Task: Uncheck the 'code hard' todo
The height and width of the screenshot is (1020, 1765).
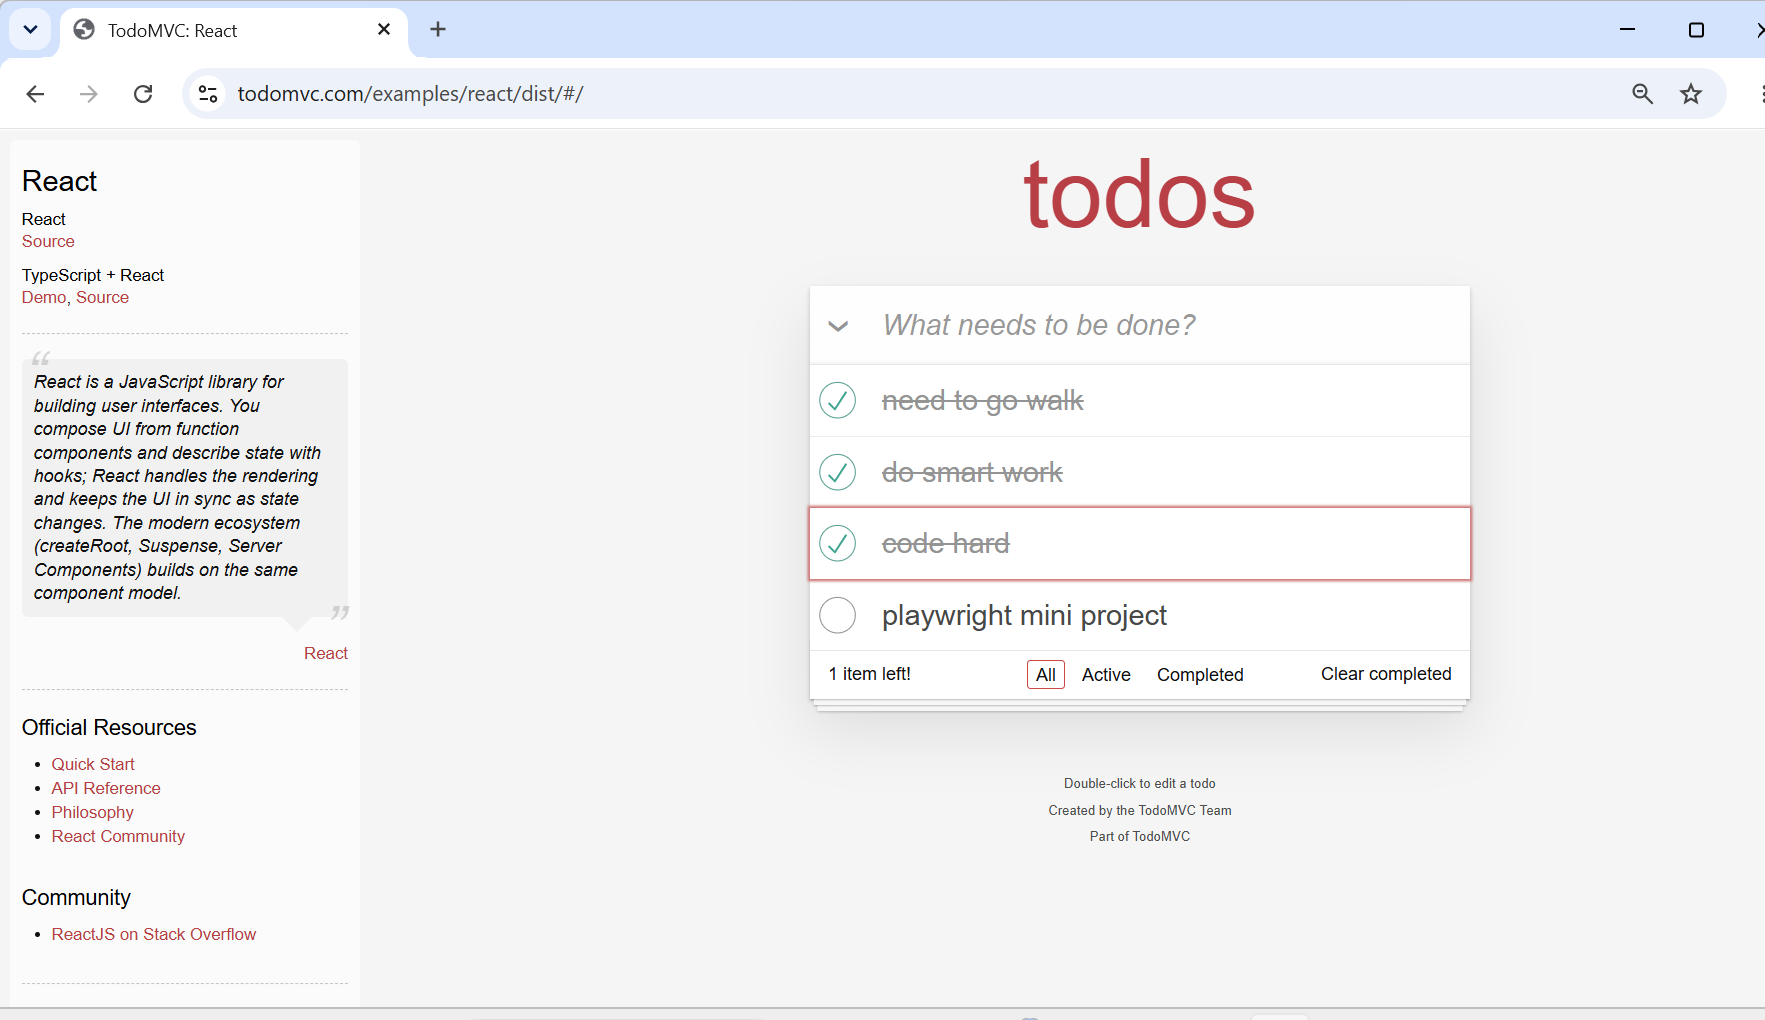Action: [837, 544]
